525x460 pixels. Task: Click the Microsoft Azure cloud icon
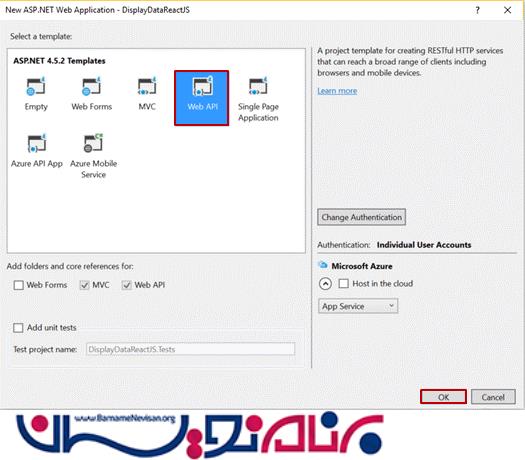[x=322, y=265]
